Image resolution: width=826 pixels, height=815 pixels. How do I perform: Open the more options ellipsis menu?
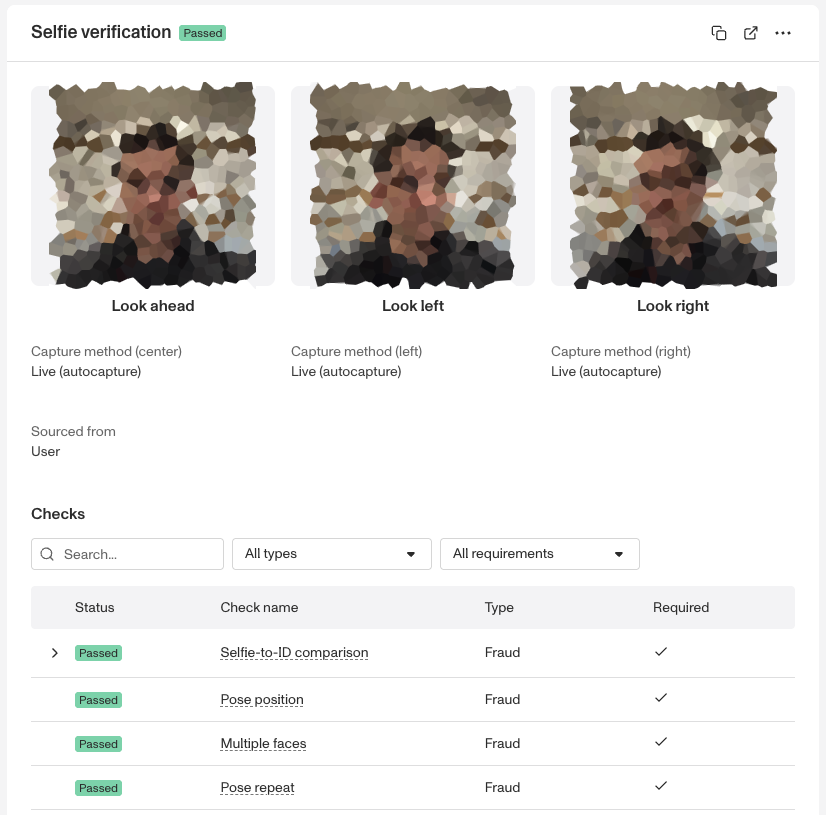(783, 33)
